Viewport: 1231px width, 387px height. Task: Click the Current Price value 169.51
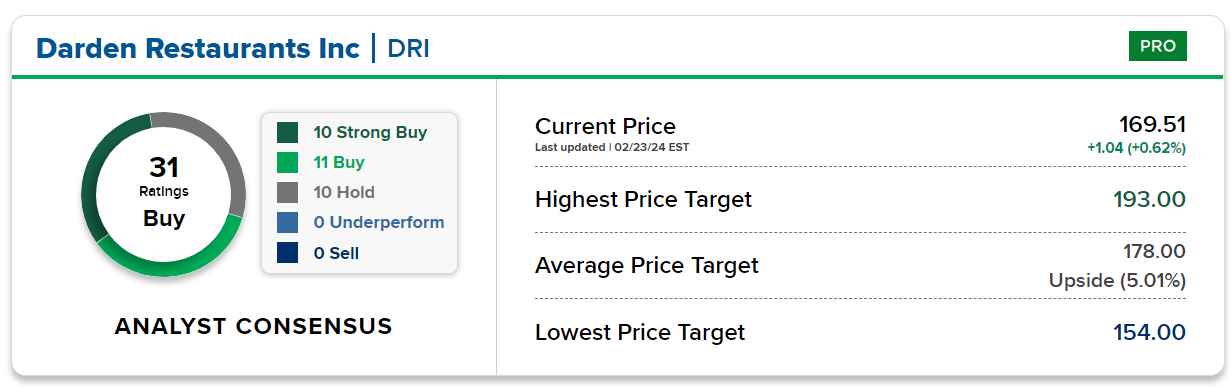tap(1152, 125)
